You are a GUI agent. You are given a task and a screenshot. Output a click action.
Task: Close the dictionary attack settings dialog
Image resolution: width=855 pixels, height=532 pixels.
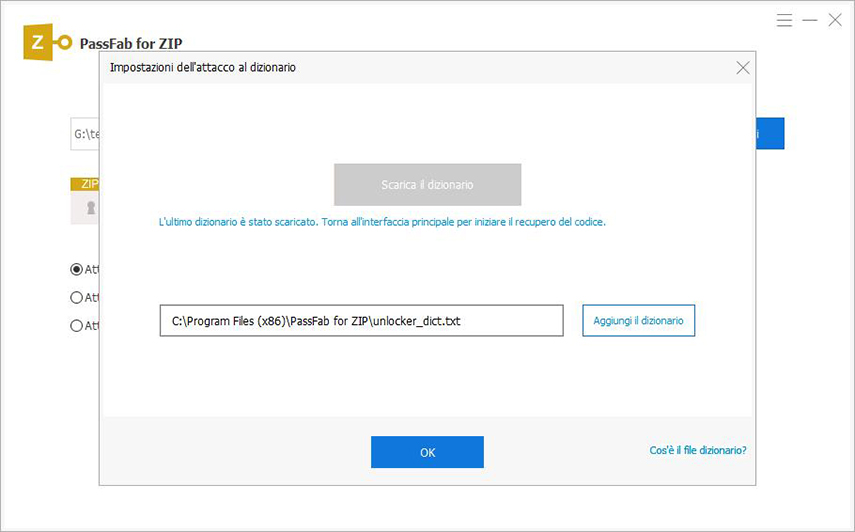tap(743, 68)
